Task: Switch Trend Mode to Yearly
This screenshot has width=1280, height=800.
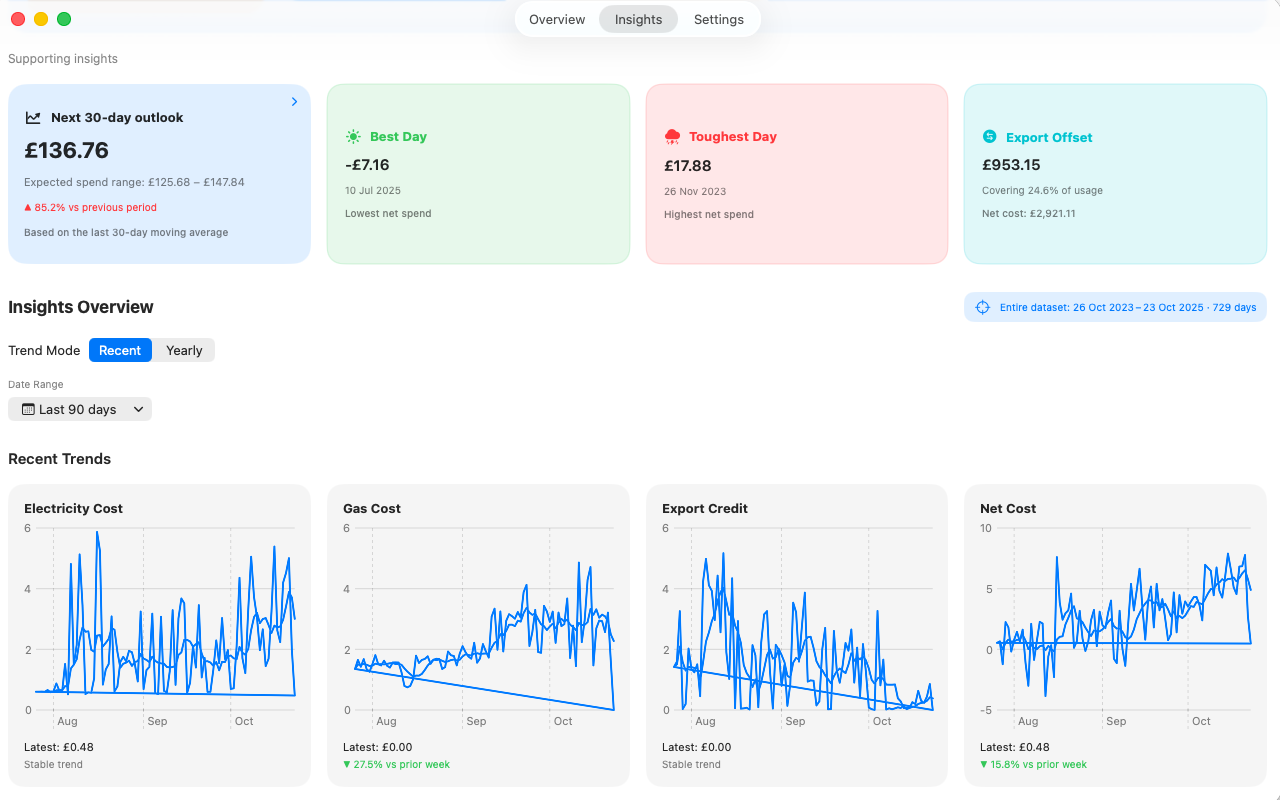Action: coord(184,351)
